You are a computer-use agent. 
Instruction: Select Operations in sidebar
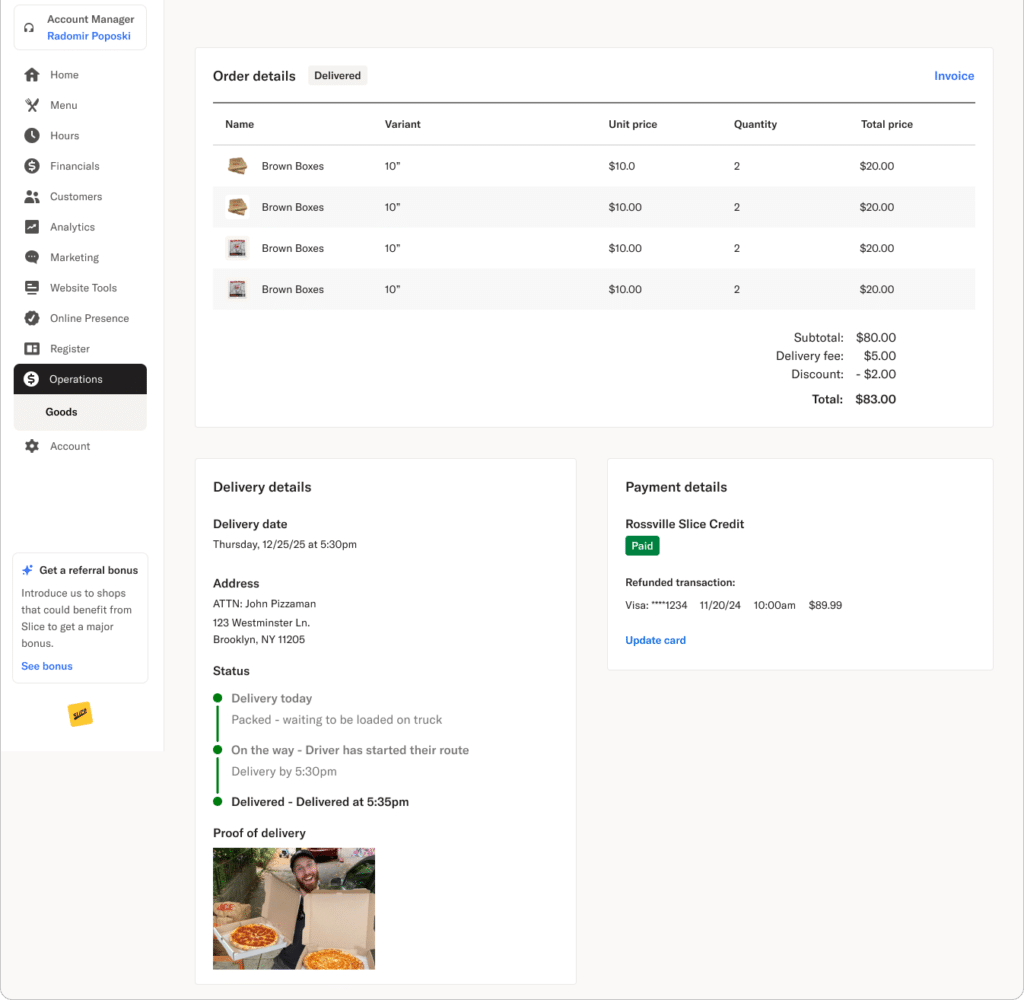pos(80,379)
